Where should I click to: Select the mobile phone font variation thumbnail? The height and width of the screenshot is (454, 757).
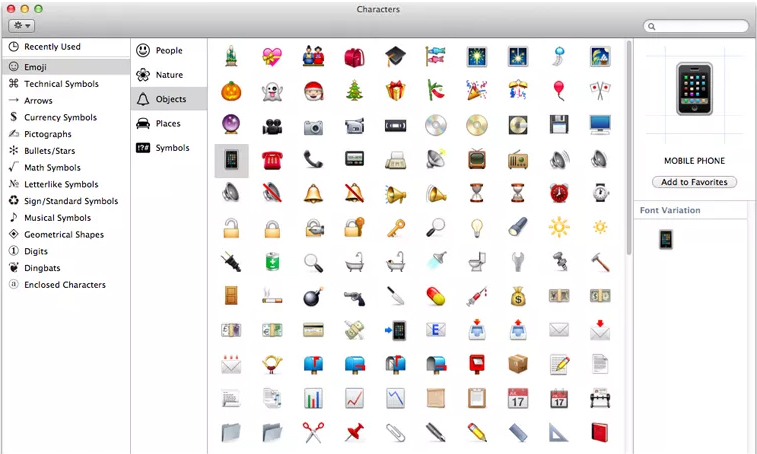click(x=666, y=240)
